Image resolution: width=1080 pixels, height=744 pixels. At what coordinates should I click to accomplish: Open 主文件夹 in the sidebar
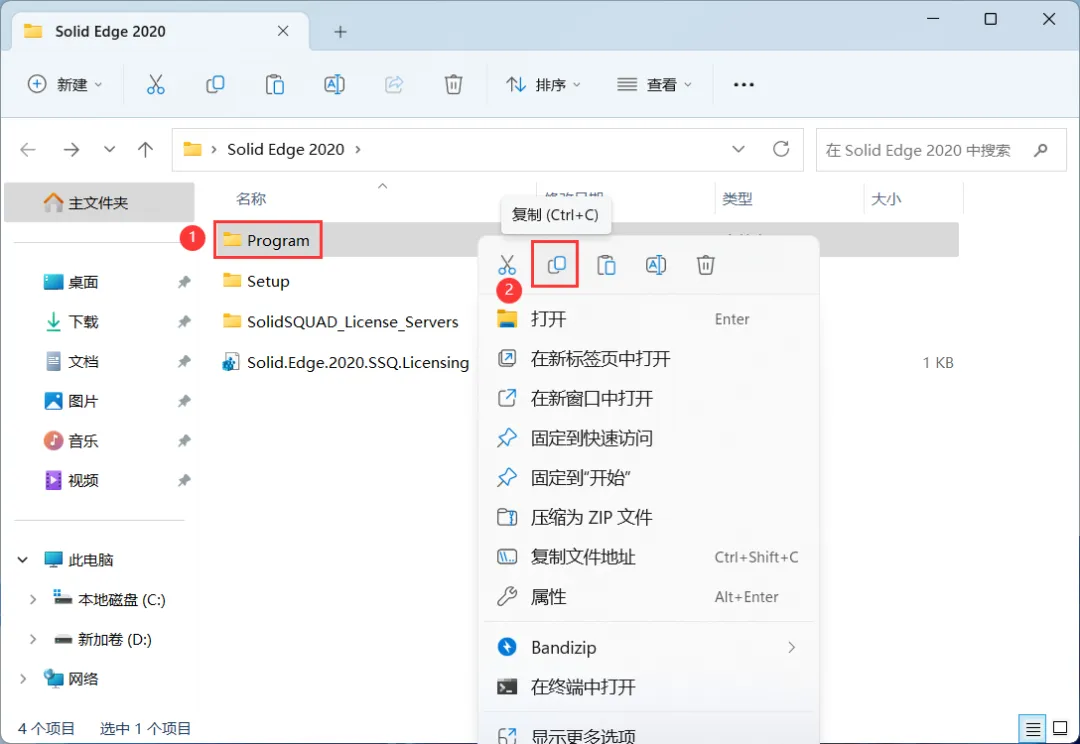[99, 203]
